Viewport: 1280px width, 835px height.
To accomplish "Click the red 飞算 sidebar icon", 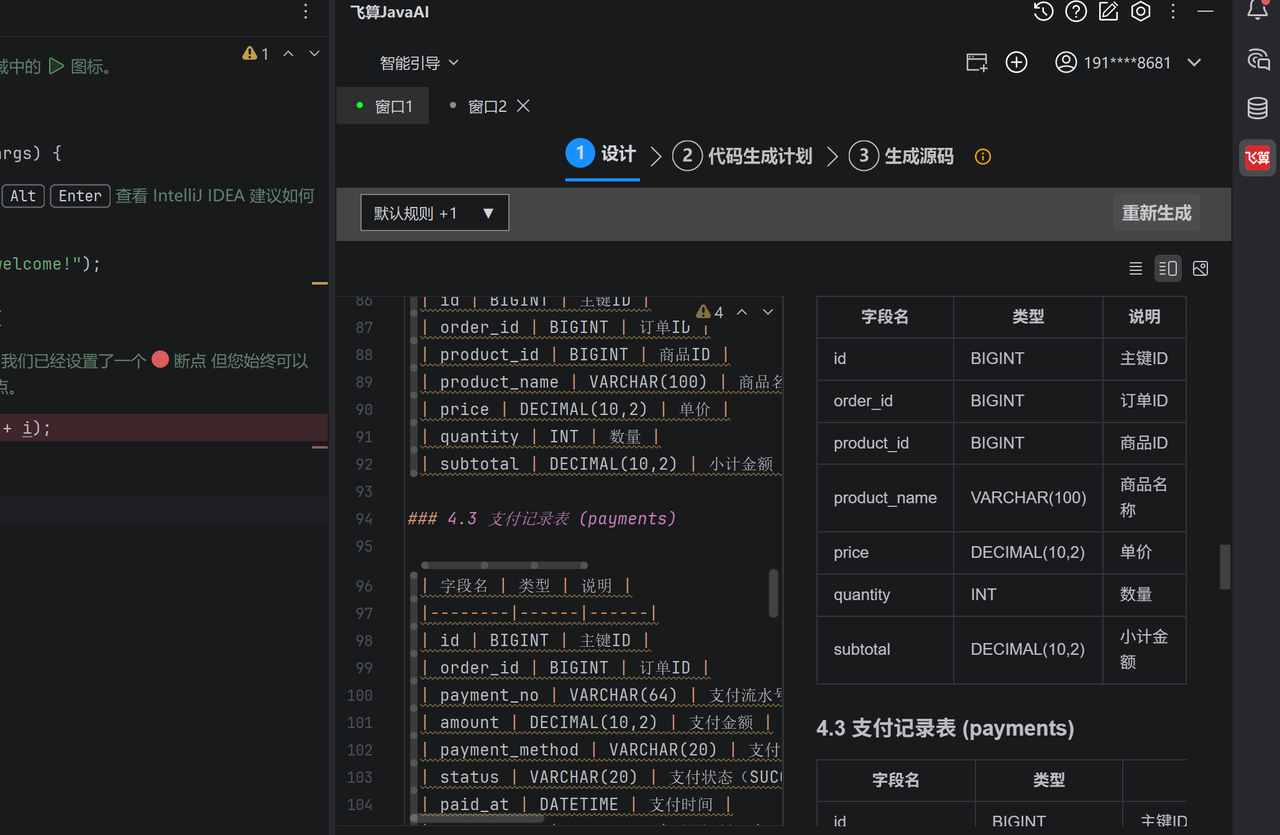I will coord(1258,157).
